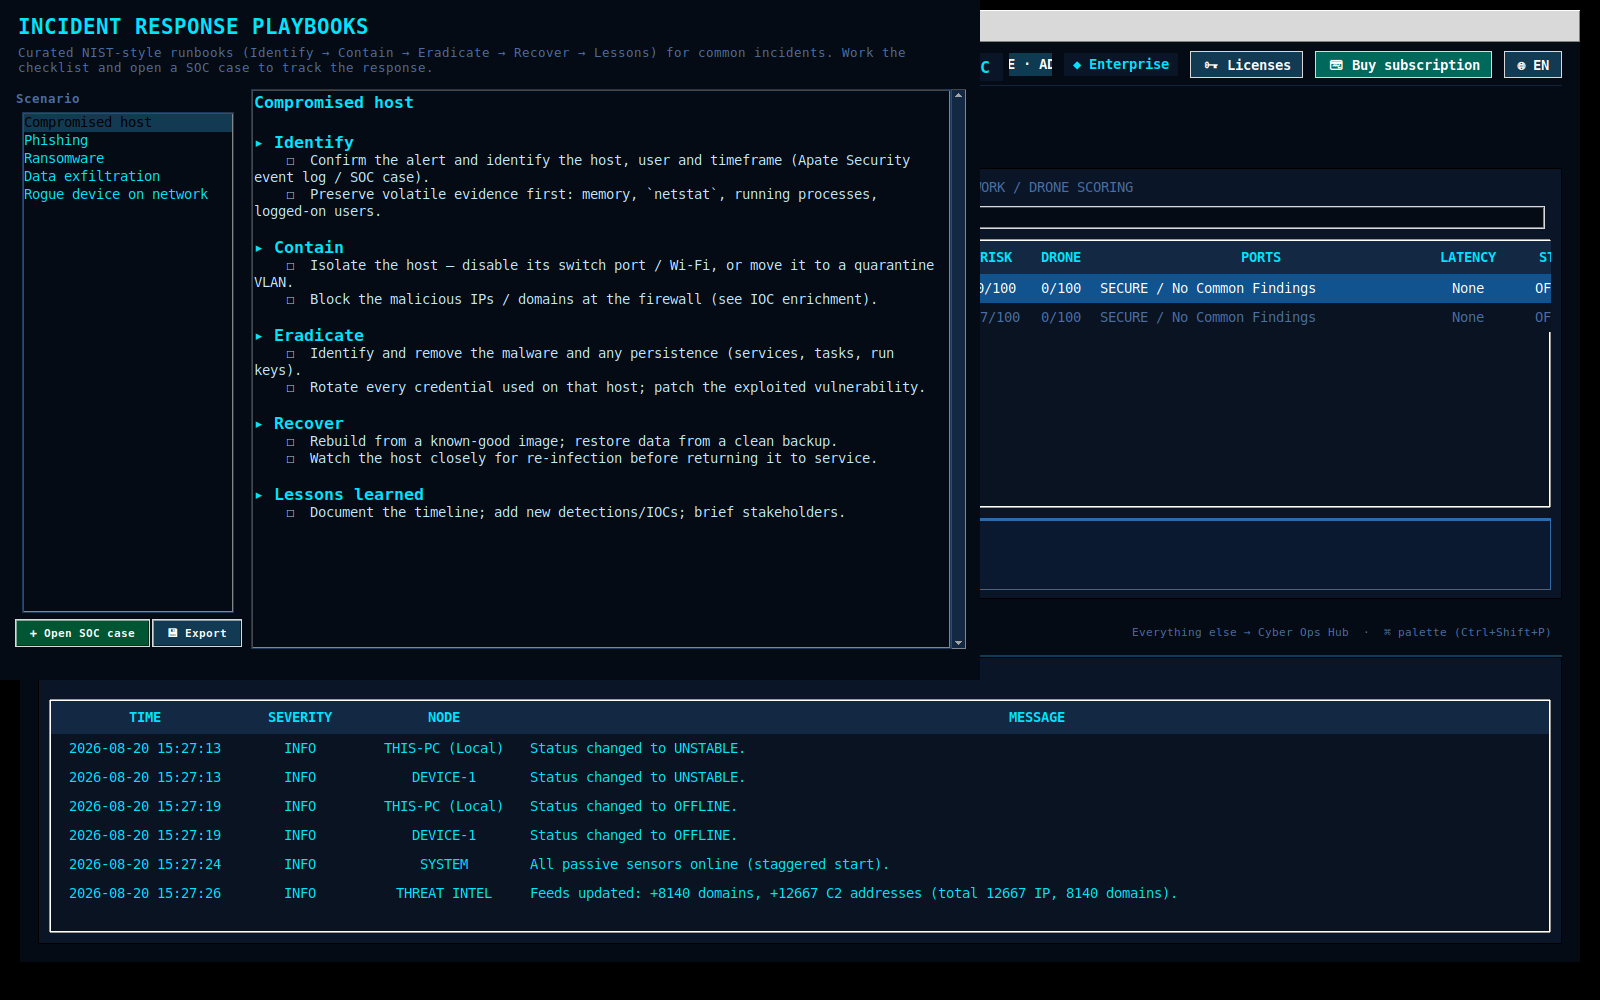Click the DRONE SCORING breadcrumb
Image resolution: width=1600 pixels, height=1000 pixels.
click(1081, 187)
